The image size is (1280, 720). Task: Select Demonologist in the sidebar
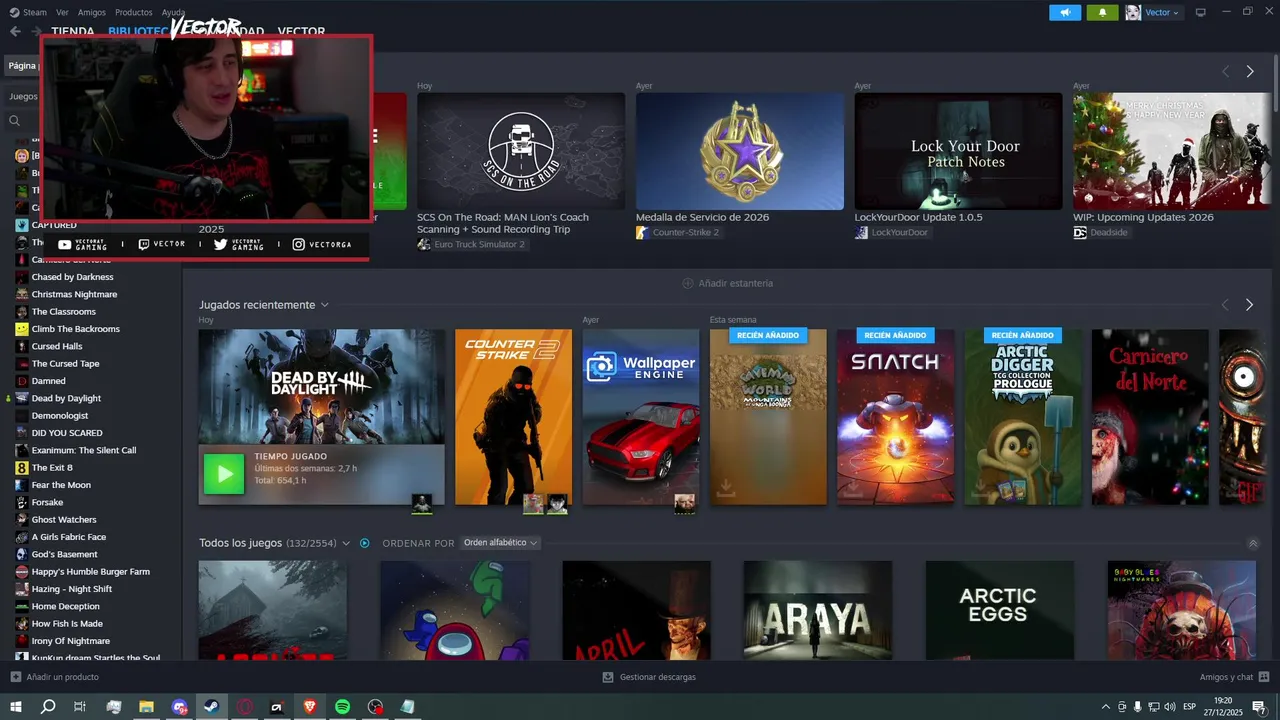click(60, 416)
